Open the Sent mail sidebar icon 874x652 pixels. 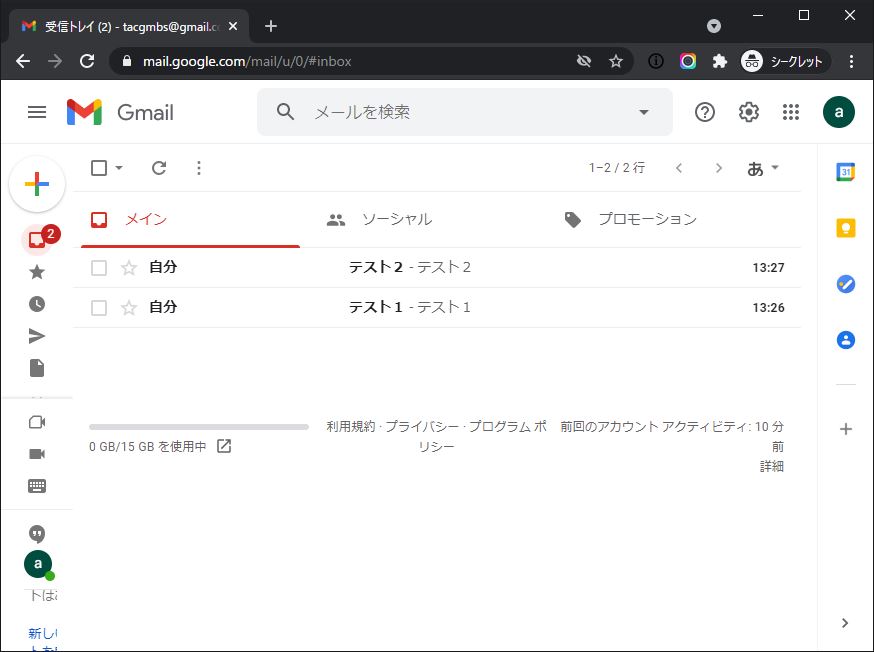37,336
